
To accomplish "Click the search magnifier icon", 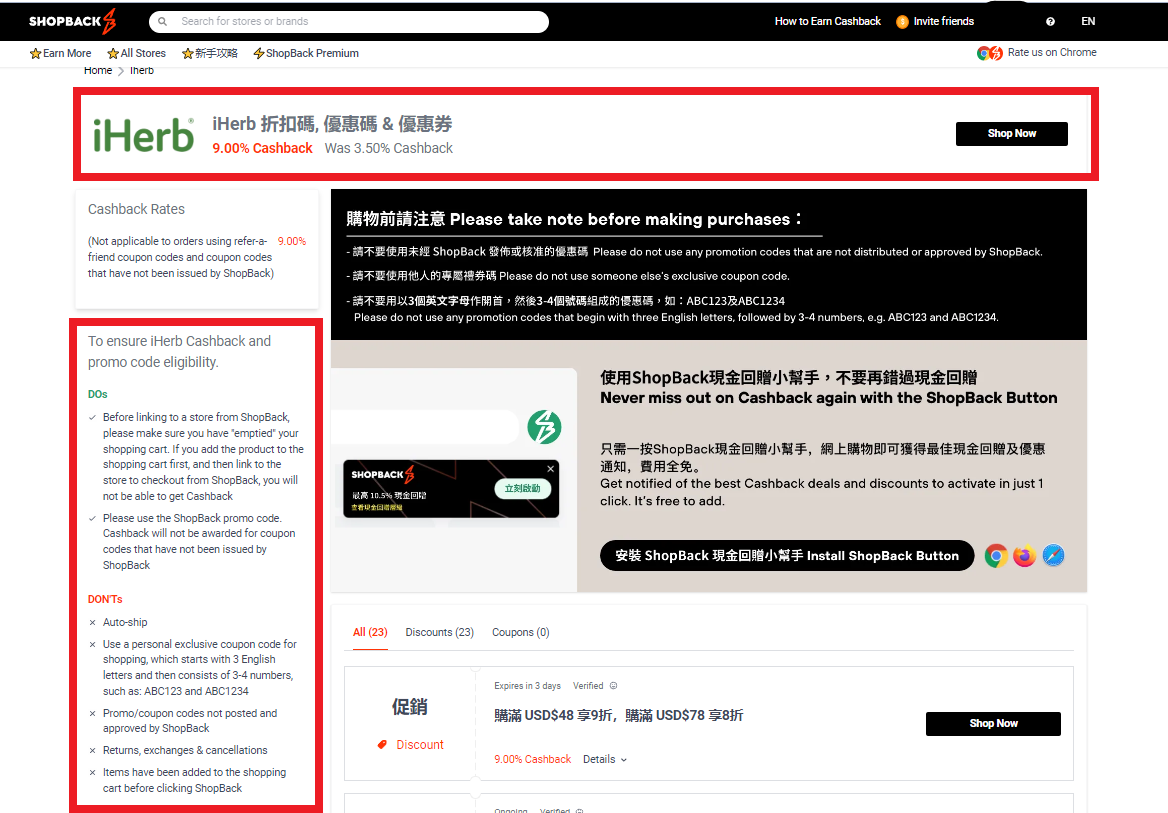I will pos(162,22).
